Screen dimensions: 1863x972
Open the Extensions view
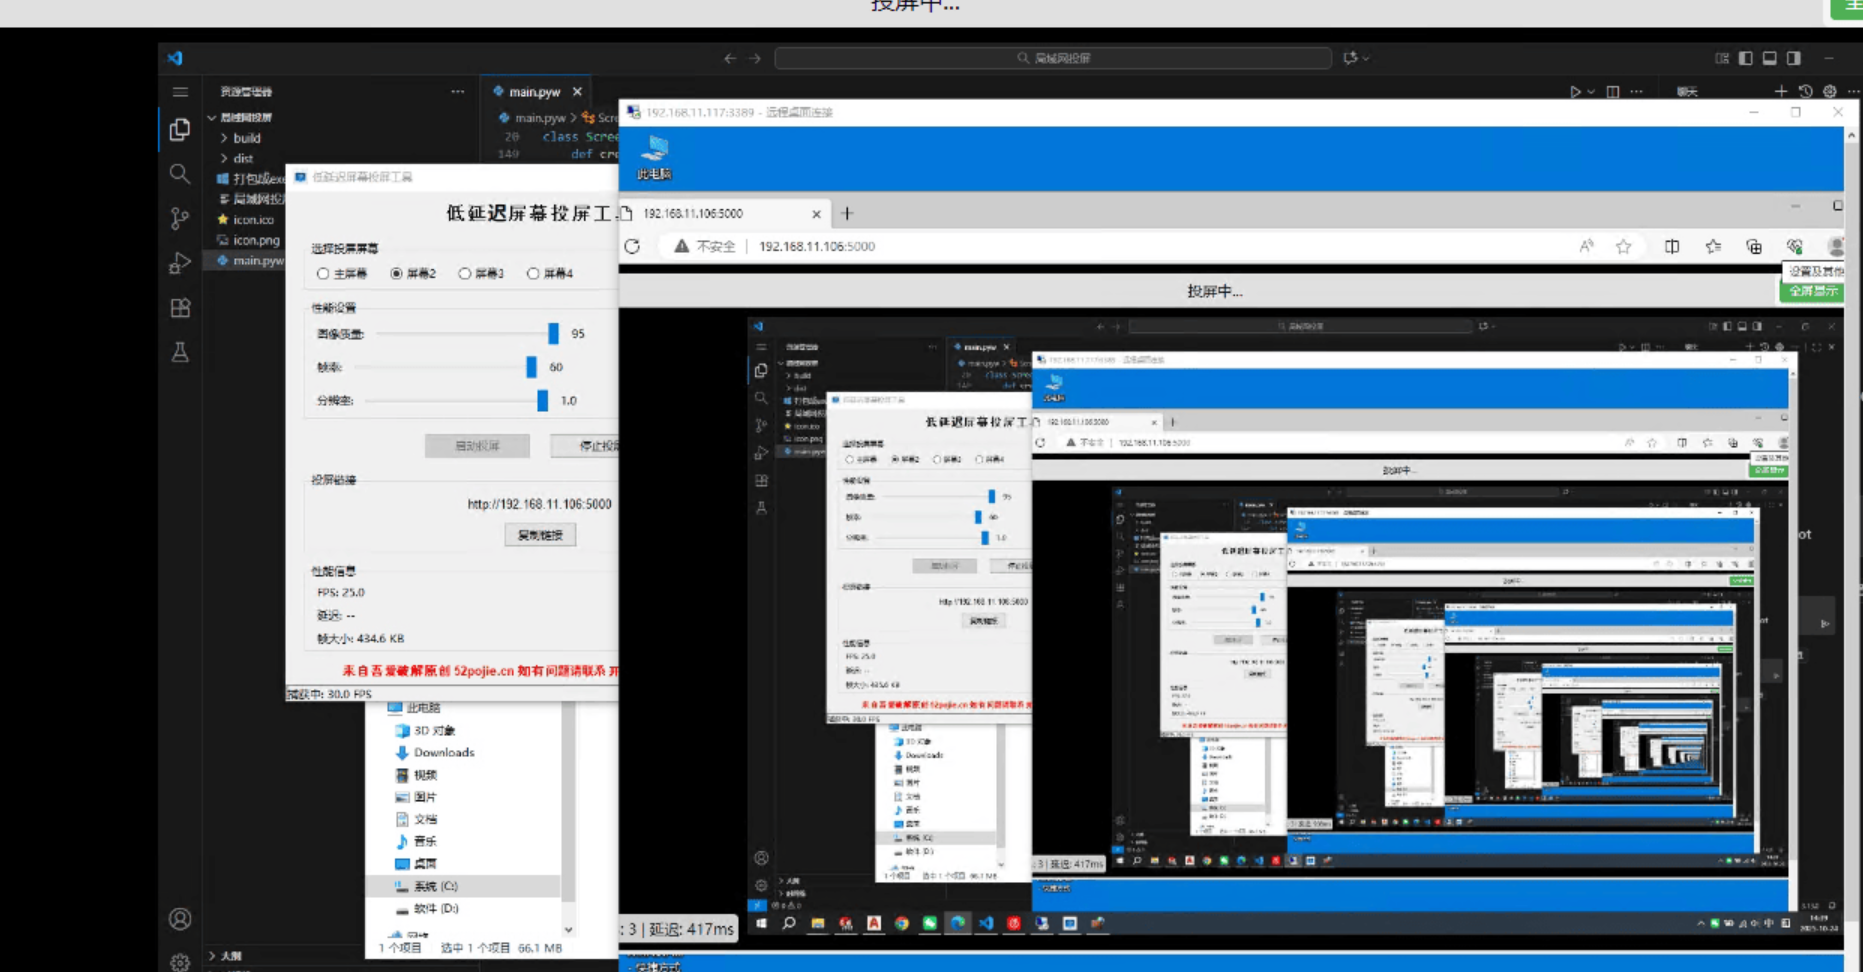[x=180, y=308]
